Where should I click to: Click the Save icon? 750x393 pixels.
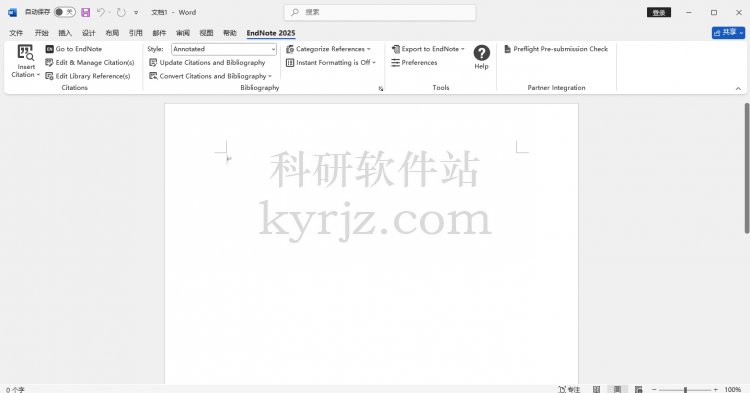[86, 12]
